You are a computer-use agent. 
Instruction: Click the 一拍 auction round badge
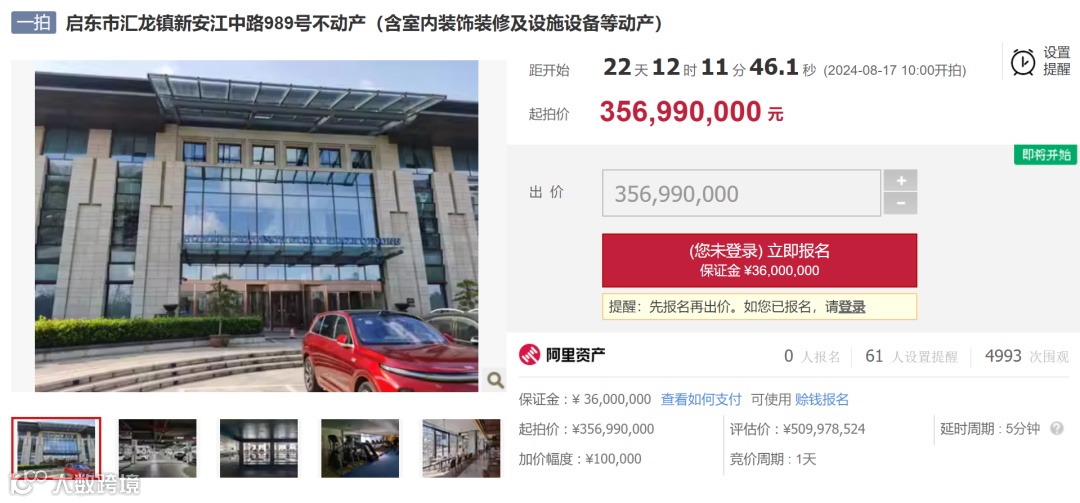[34, 23]
